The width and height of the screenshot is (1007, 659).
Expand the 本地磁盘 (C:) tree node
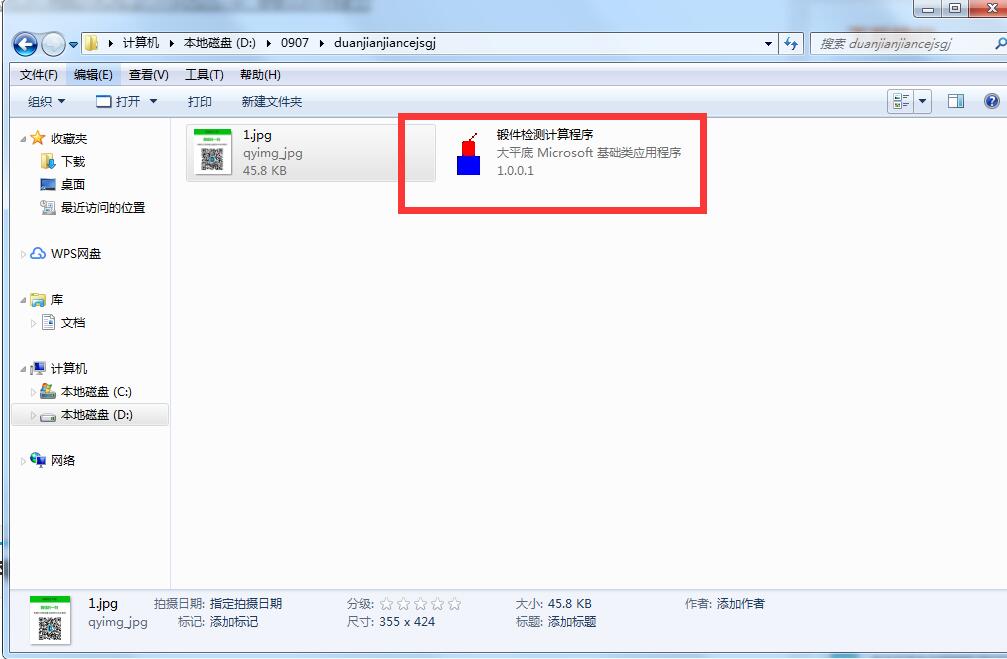point(33,392)
